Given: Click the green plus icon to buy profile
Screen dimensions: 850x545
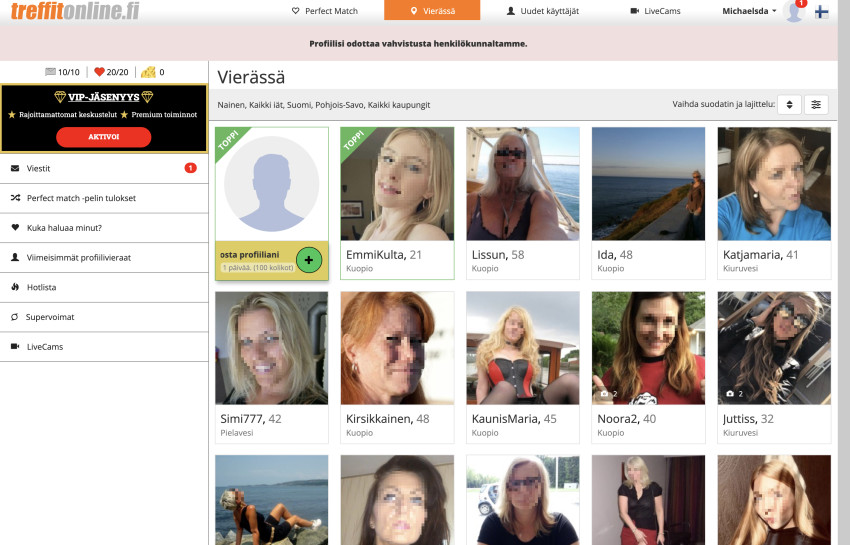Looking at the screenshot, I should point(309,260).
